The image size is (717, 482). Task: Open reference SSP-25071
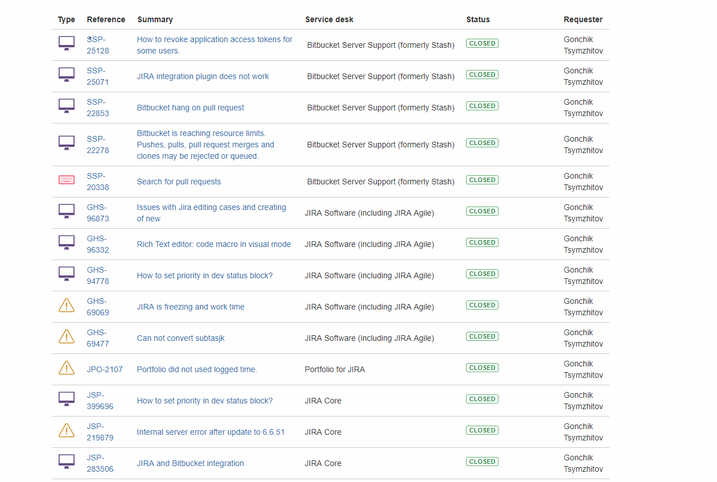[x=98, y=76]
